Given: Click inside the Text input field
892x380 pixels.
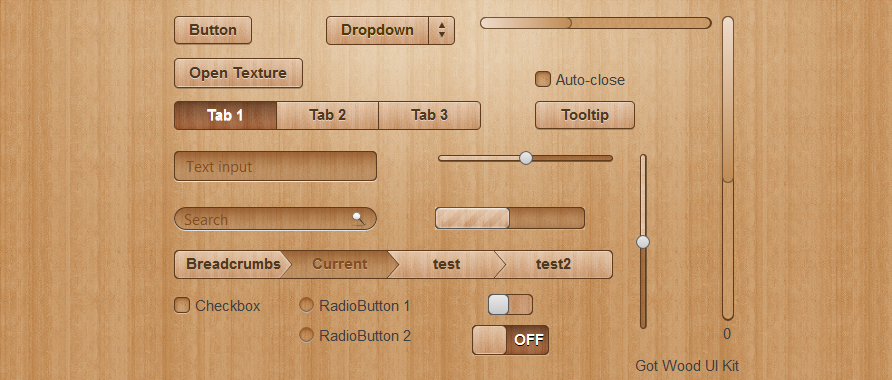Looking at the screenshot, I should tap(275, 166).
